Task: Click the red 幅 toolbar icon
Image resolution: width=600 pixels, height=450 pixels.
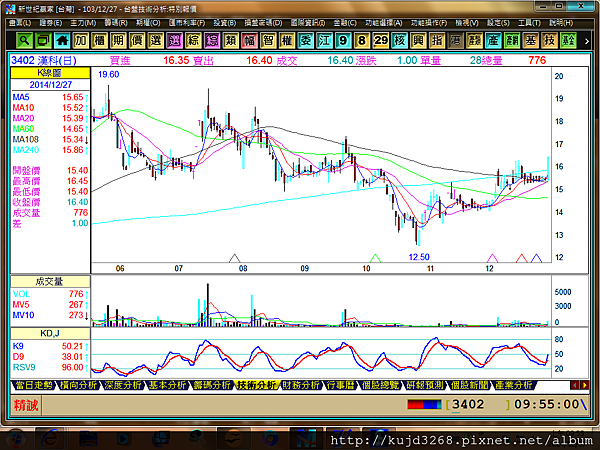Action: [249, 40]
